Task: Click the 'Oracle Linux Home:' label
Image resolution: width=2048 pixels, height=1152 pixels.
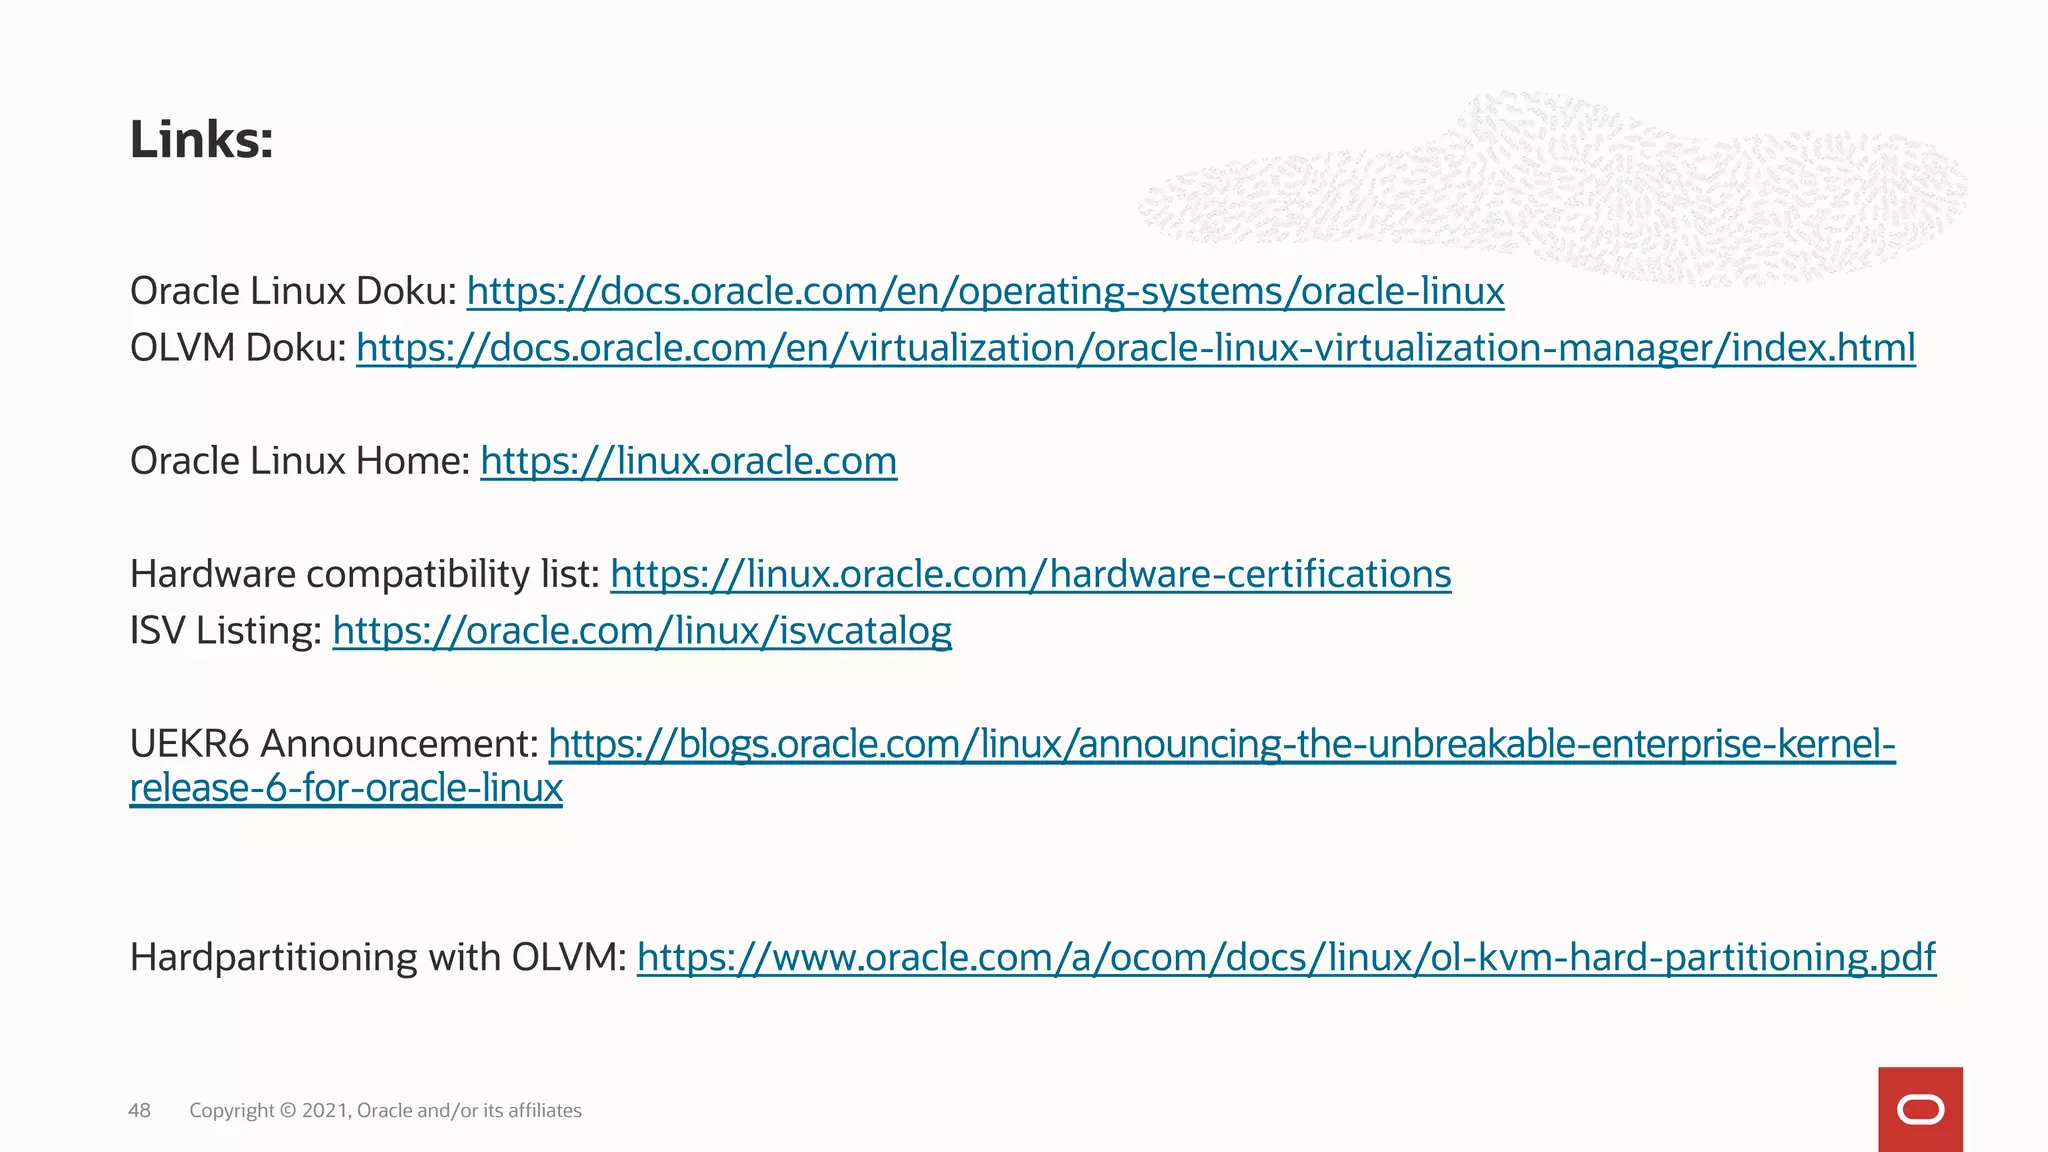Action: (300, 461)
